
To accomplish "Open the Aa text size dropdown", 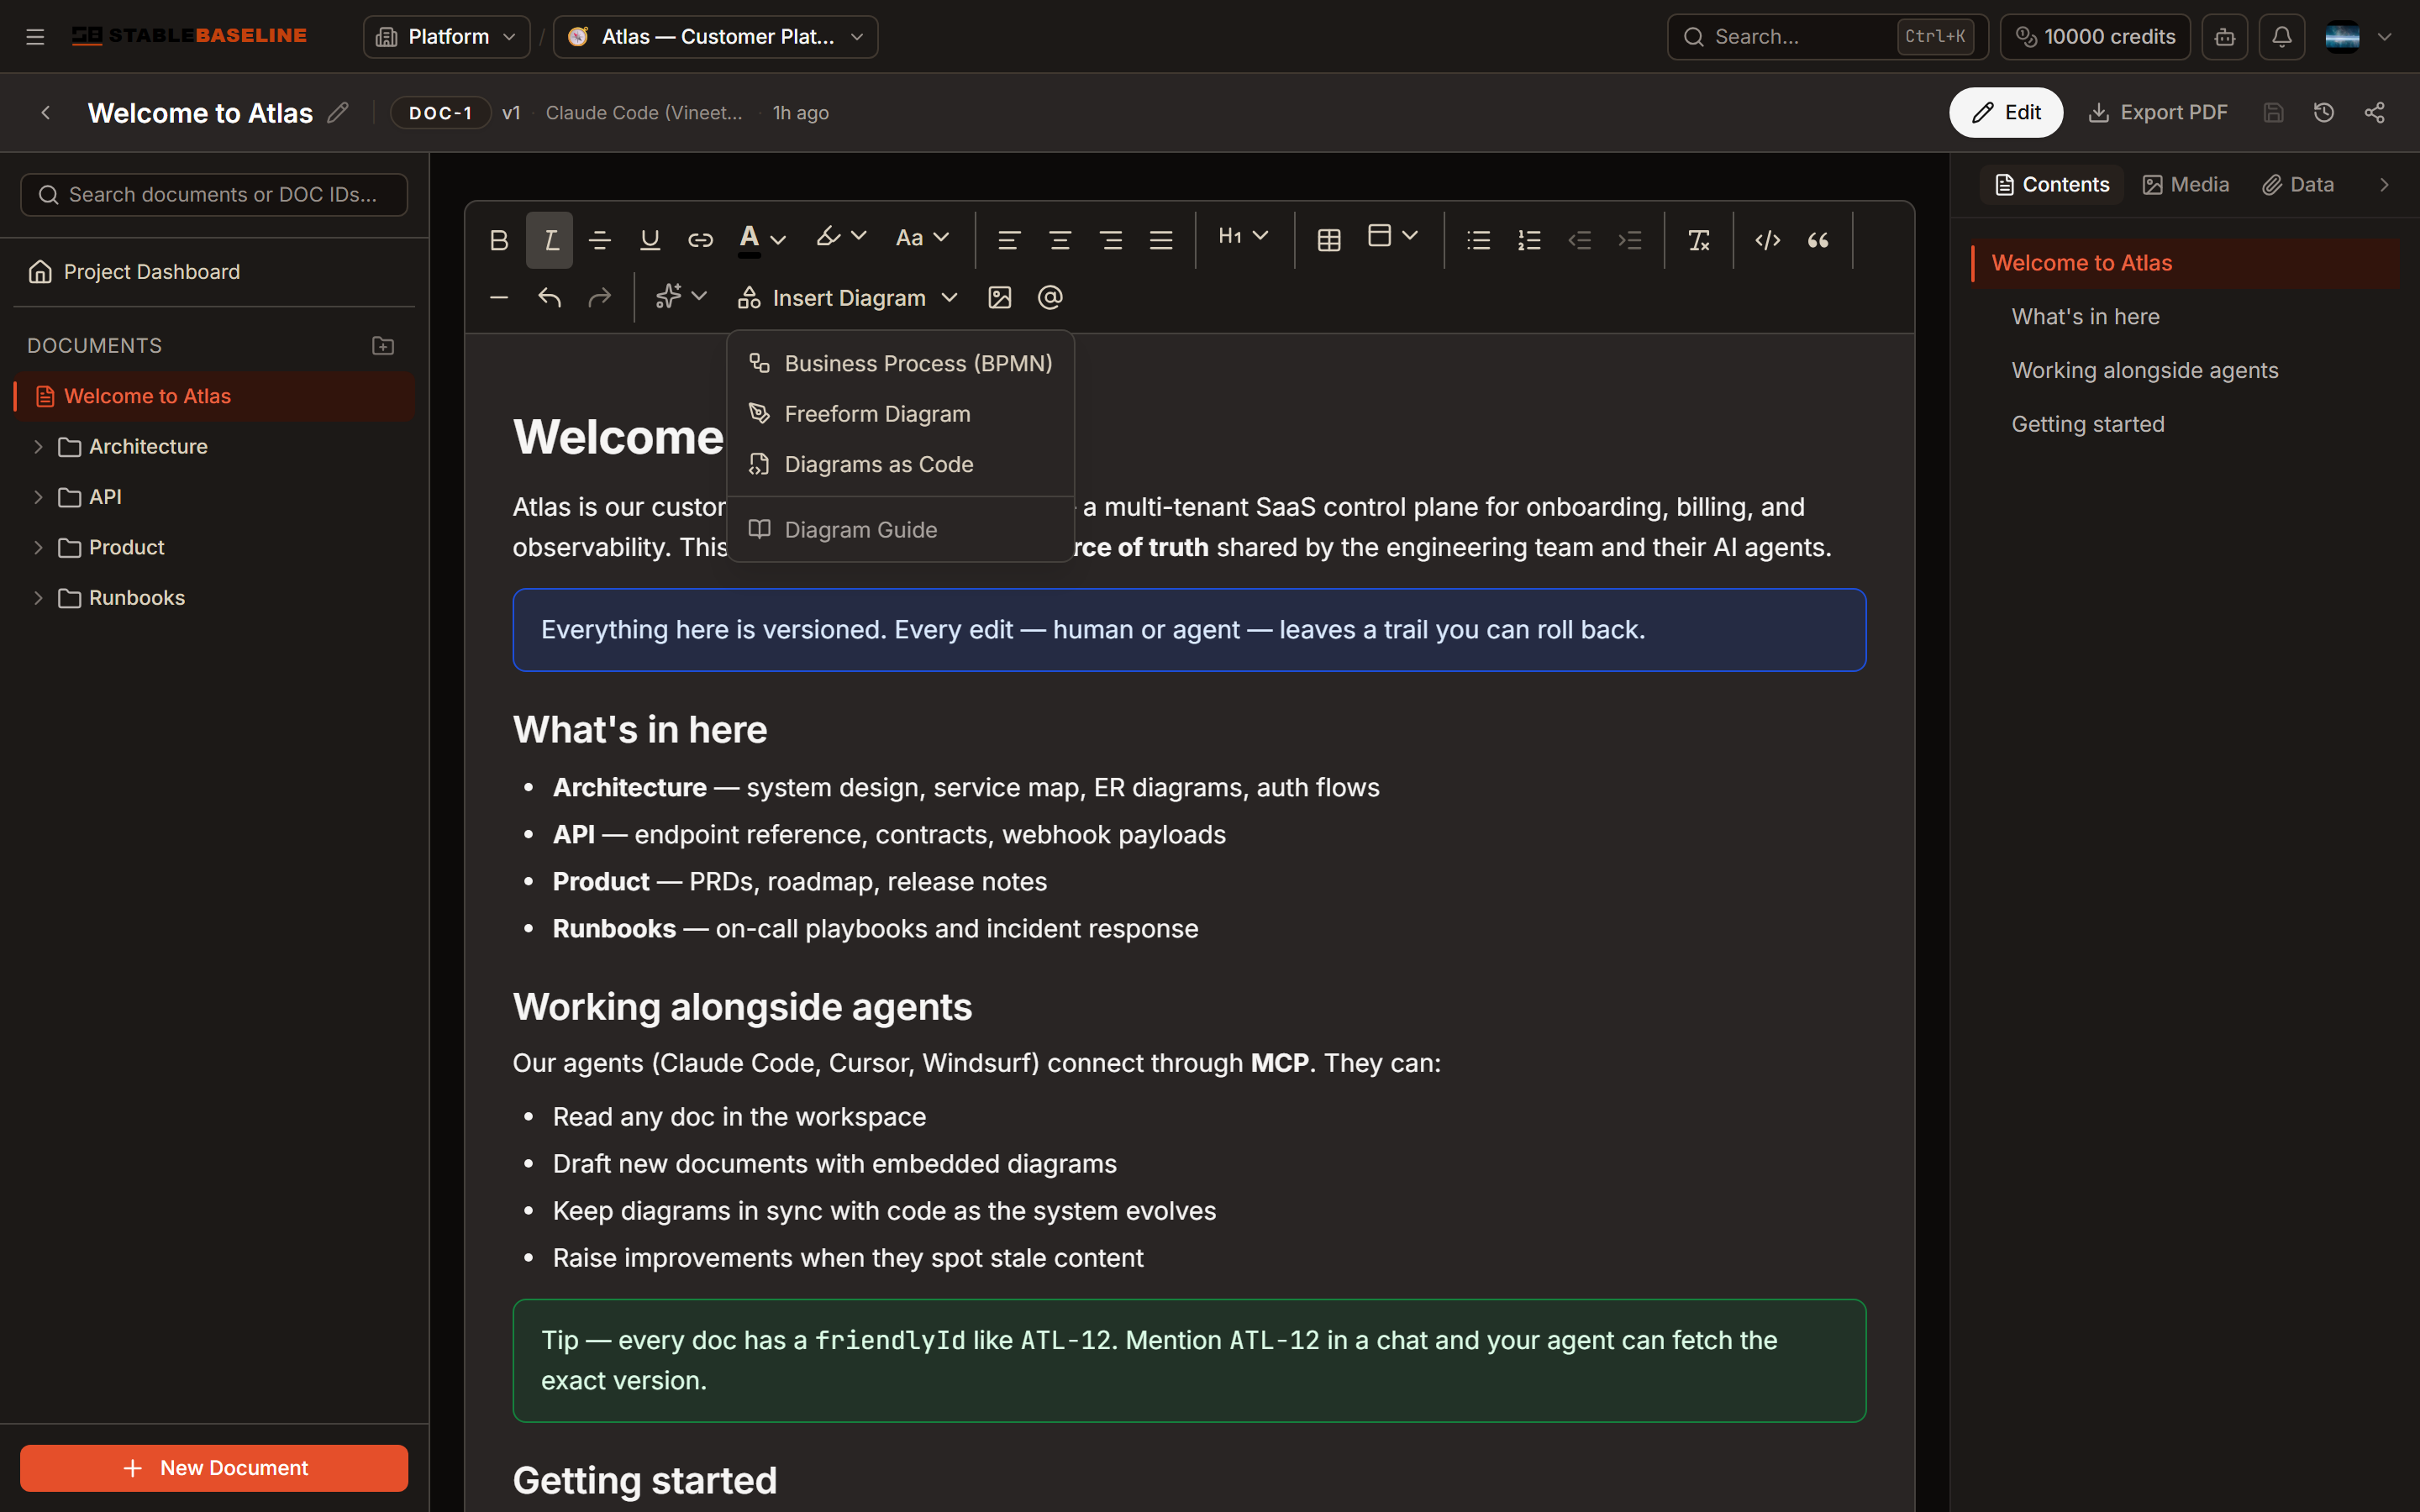I will click(922, 238).
